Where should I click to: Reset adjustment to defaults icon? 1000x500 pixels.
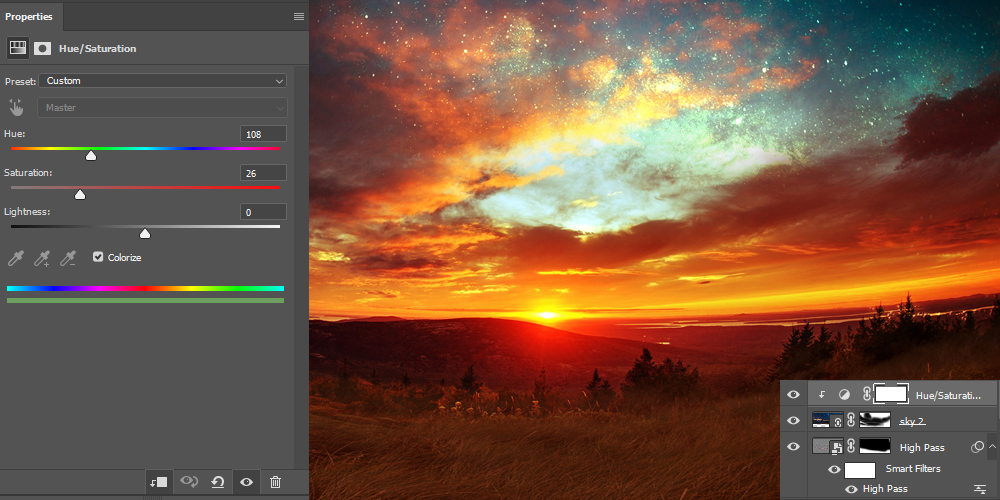pyautogui.click(x=217, y=482)
